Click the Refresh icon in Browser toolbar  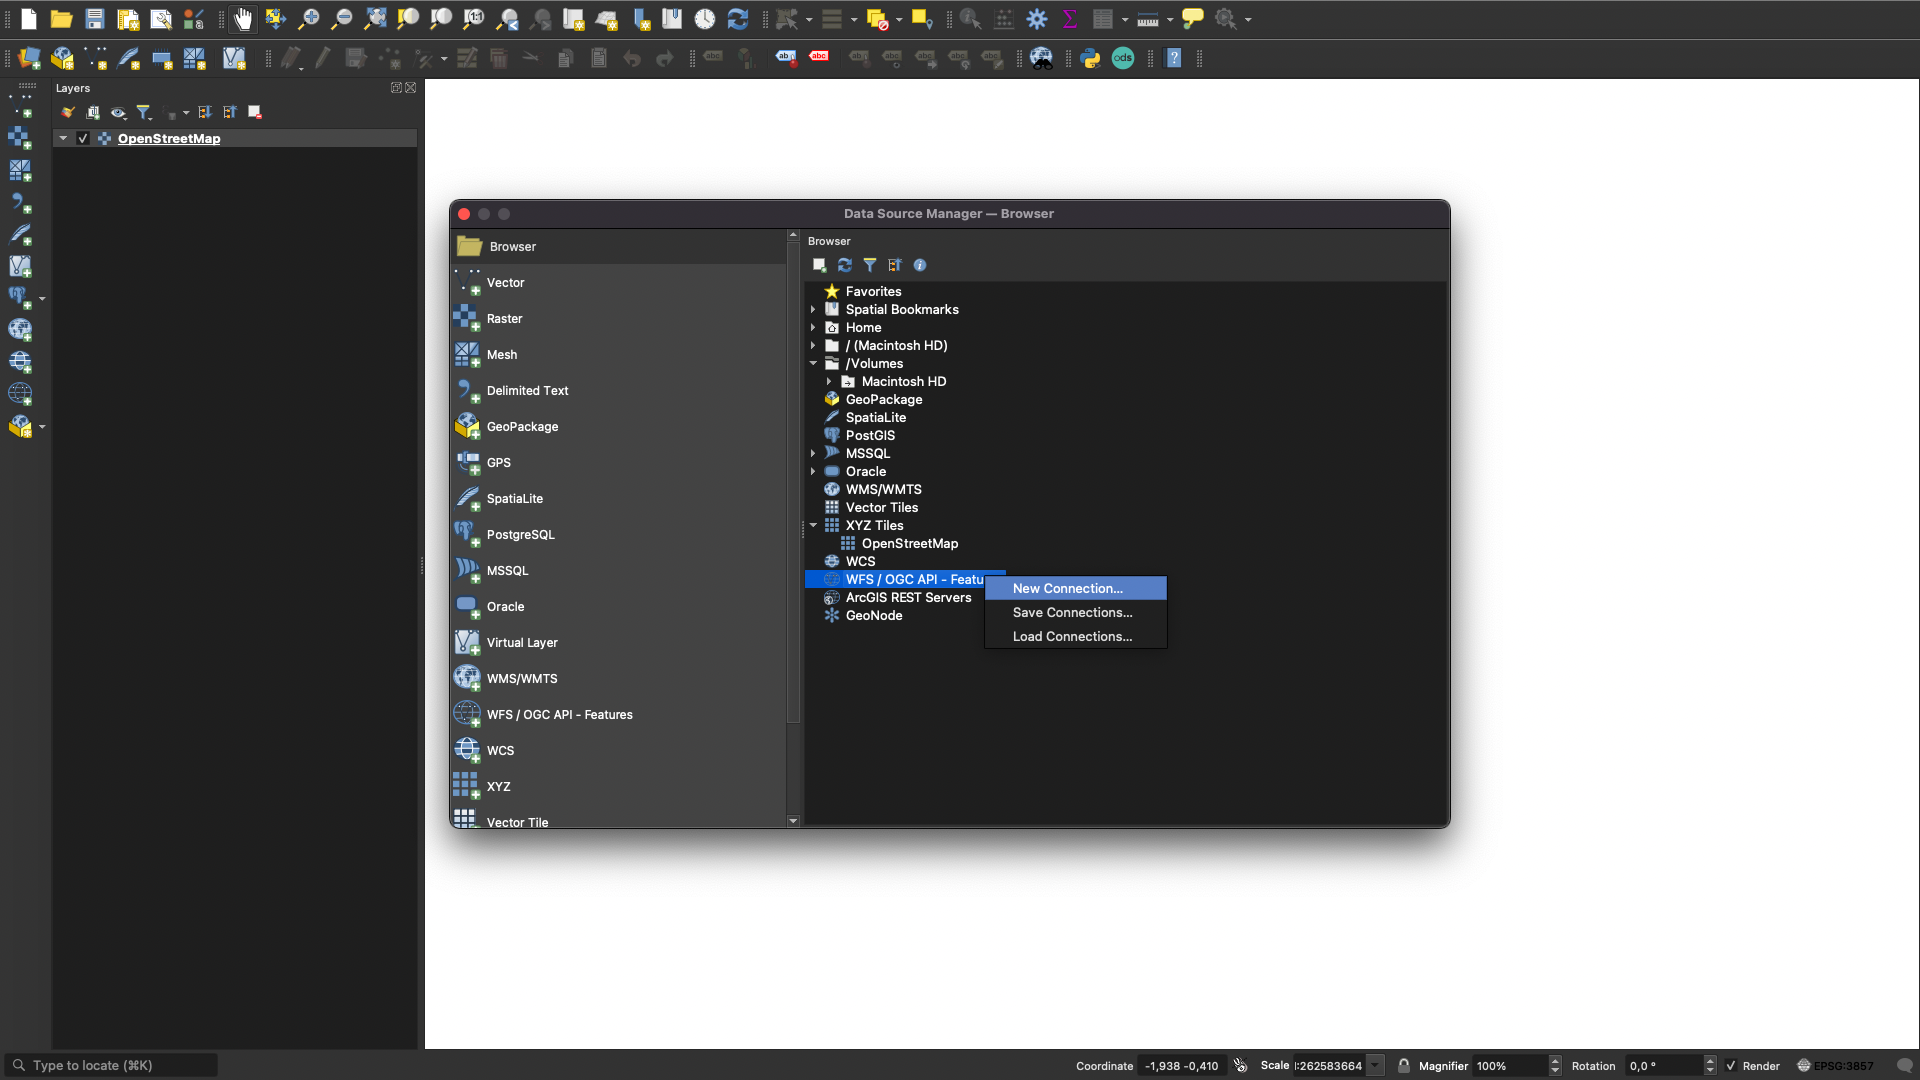click(845, 265)
